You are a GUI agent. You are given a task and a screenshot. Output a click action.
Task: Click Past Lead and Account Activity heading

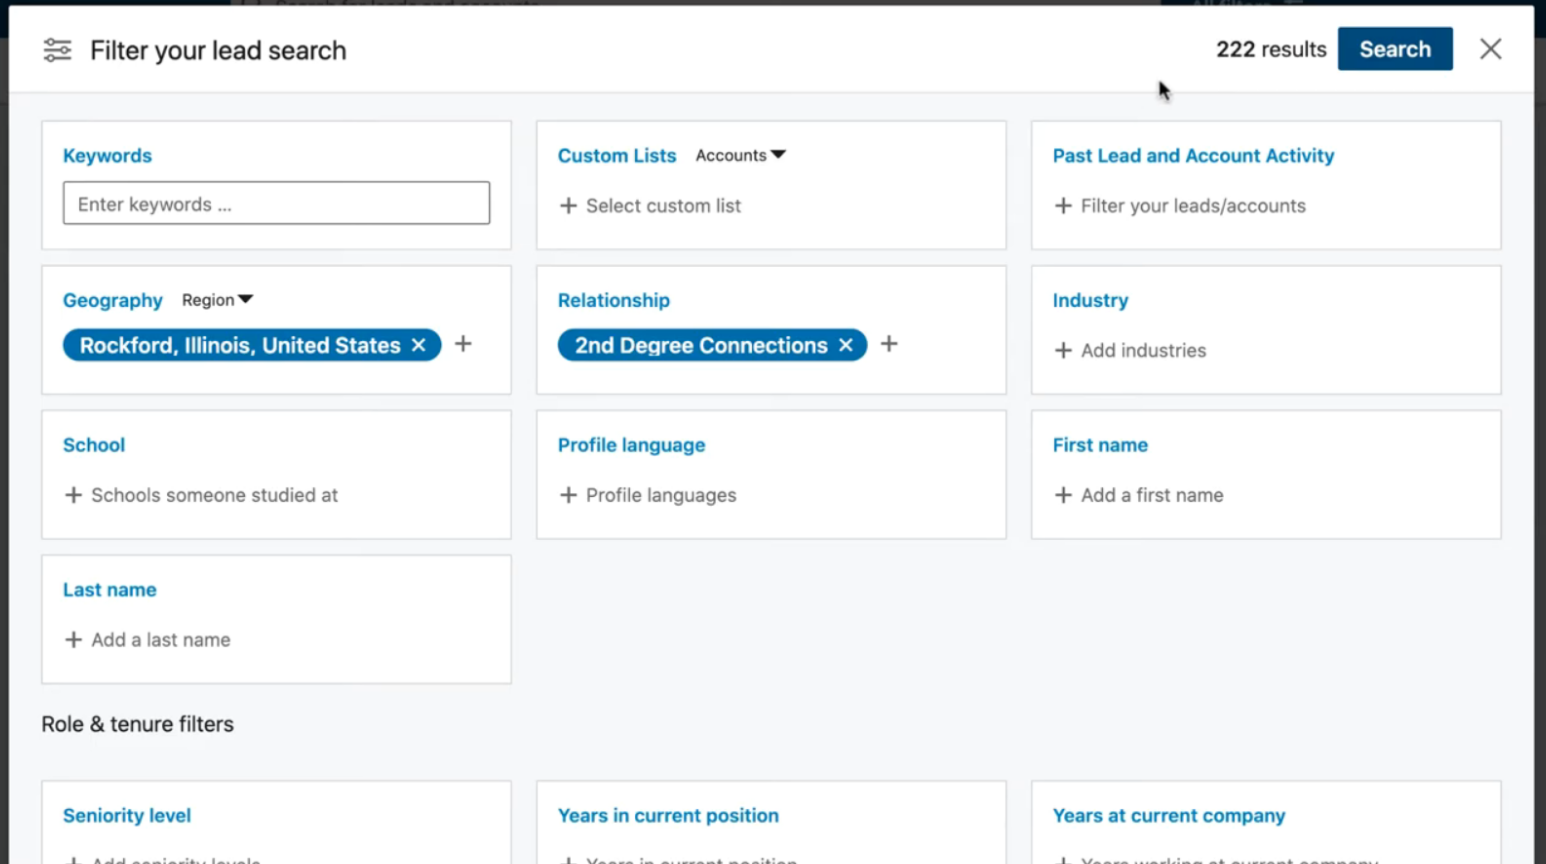point(1193,156)
